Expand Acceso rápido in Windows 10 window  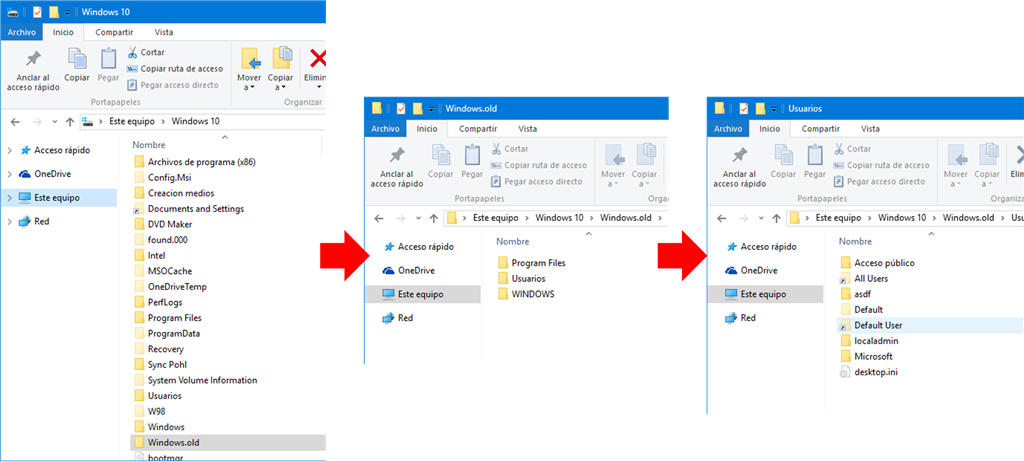coord(9,150)
